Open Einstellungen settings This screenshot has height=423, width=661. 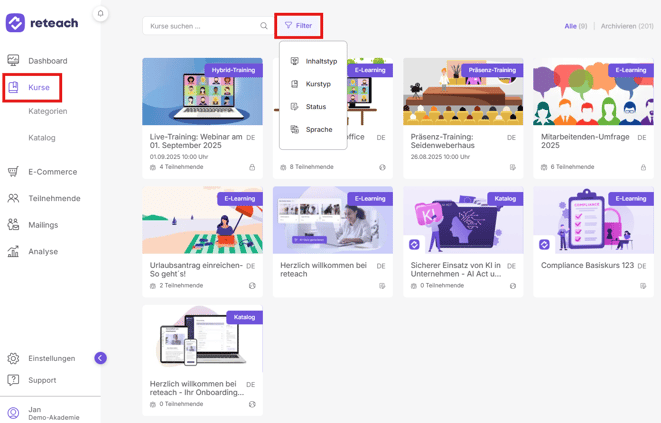click(51, 358)
